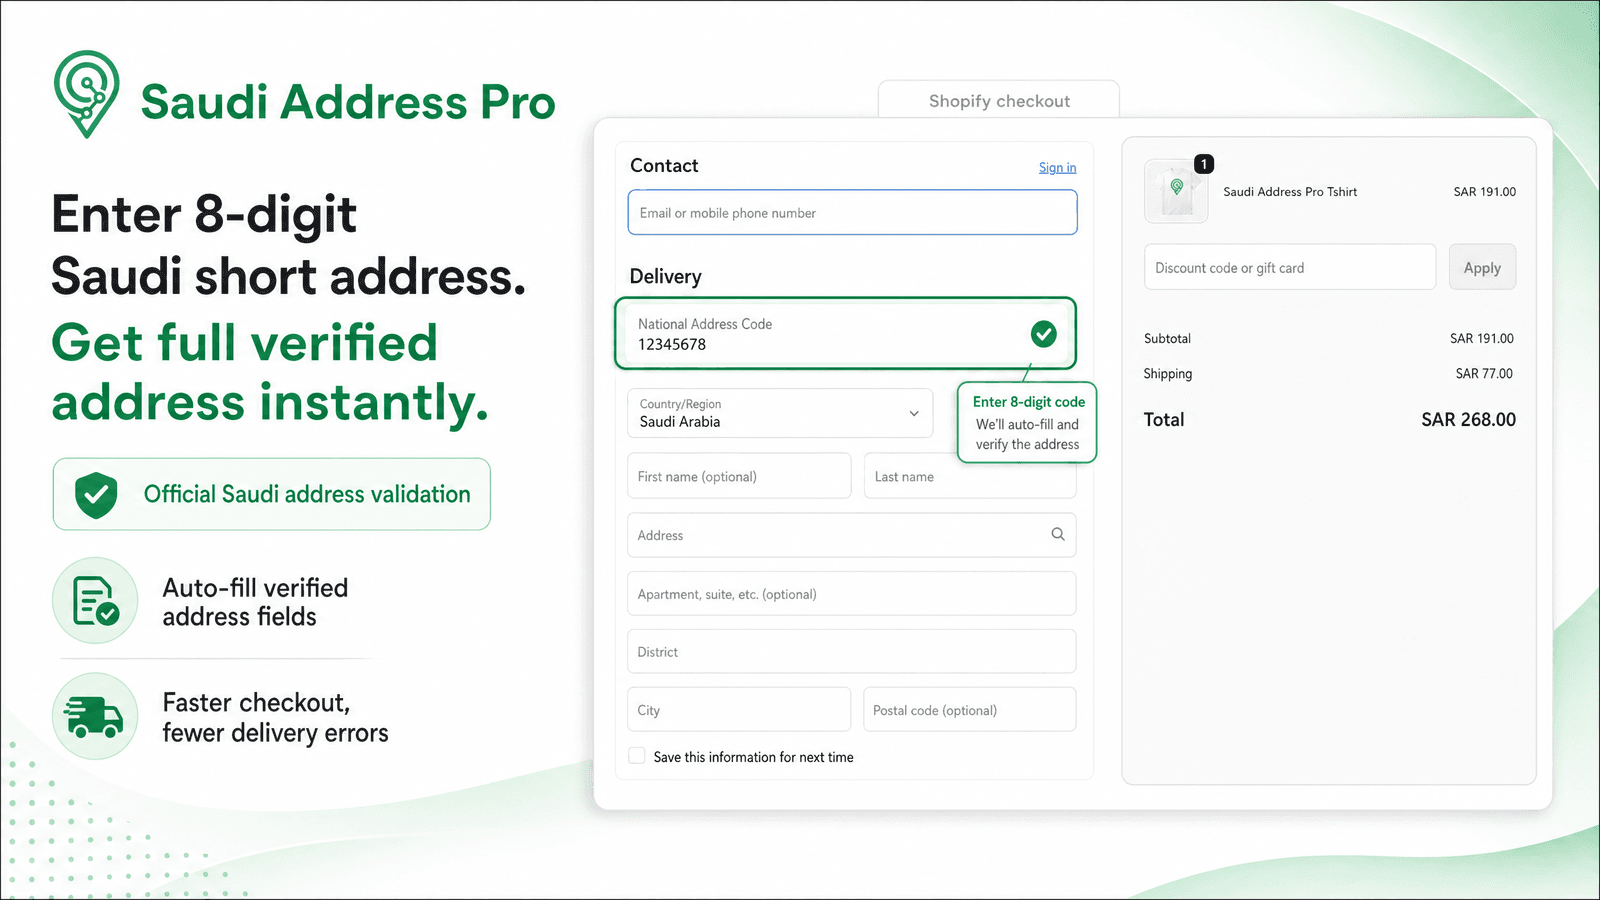
Task: Follow the Sign in link
Action: 1057,168
